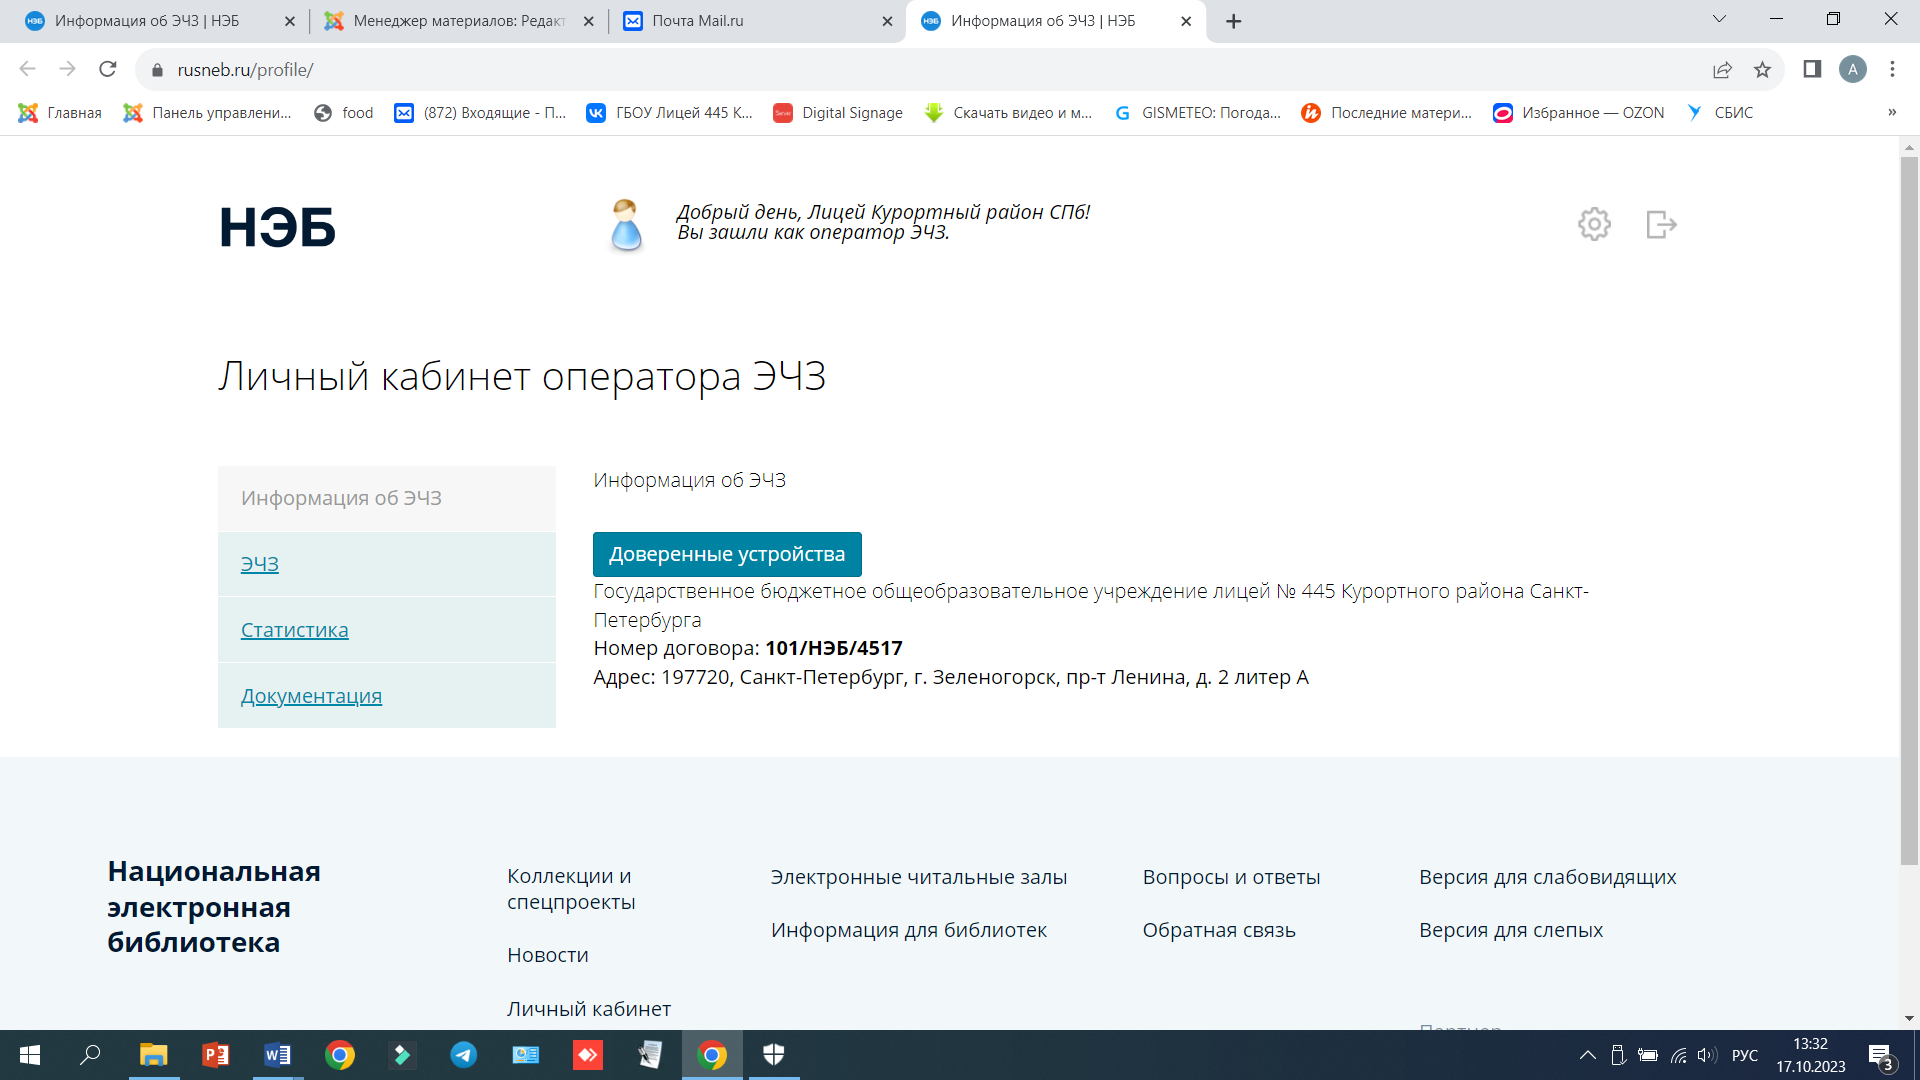This screenshot has height=1080, width=1920.
Task: Open Вопросы и ответы footer link
Action: pyautogui.click(x=1232, y=877)
